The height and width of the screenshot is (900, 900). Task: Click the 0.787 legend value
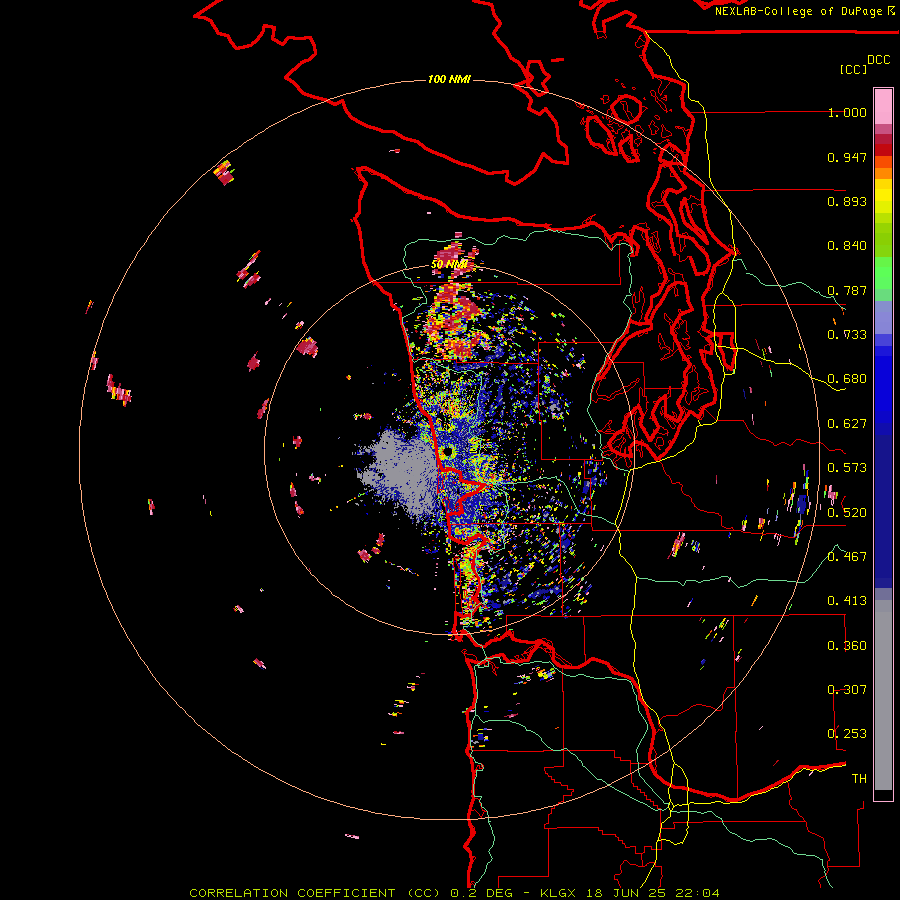pos(847,290)
